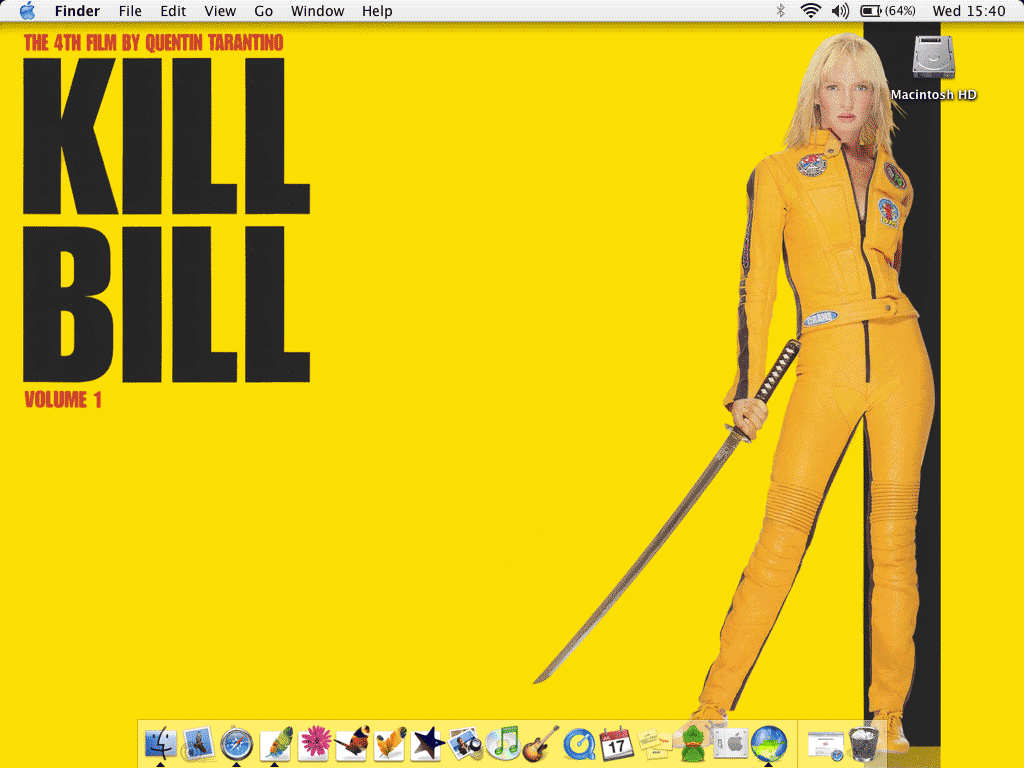Open GarageBand guitar icon
The image size is (1024, 768).
541,743
